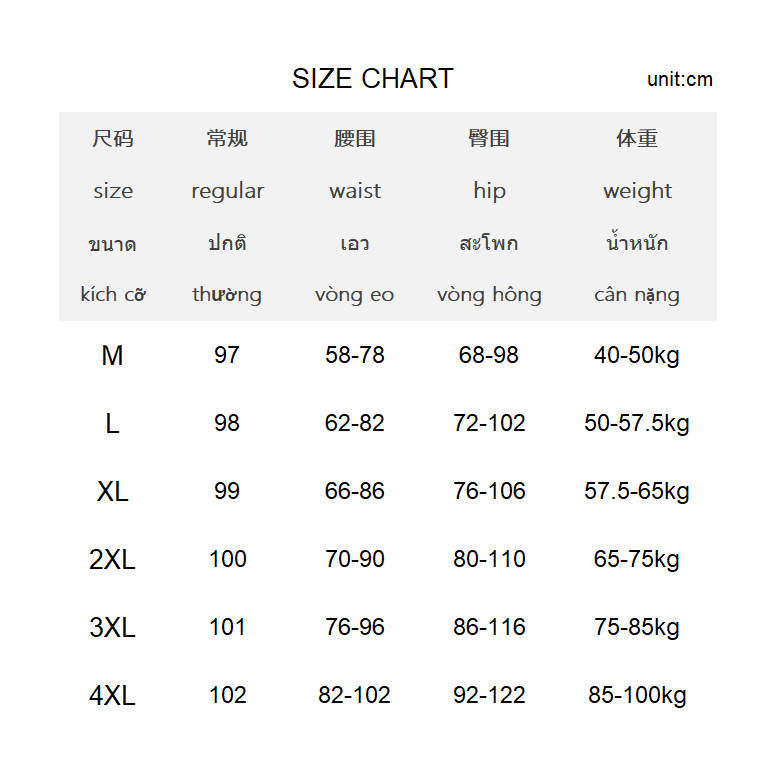
Task: Click the SIZE CHART title
Action: [x=372, y=78]
